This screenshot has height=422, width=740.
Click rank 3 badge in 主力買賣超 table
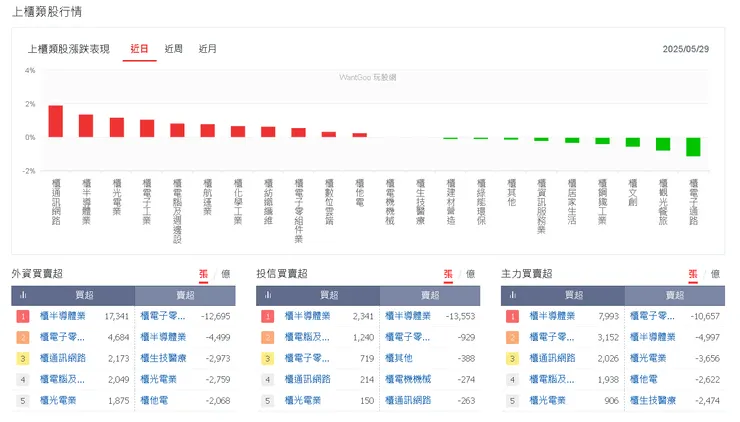513,358
